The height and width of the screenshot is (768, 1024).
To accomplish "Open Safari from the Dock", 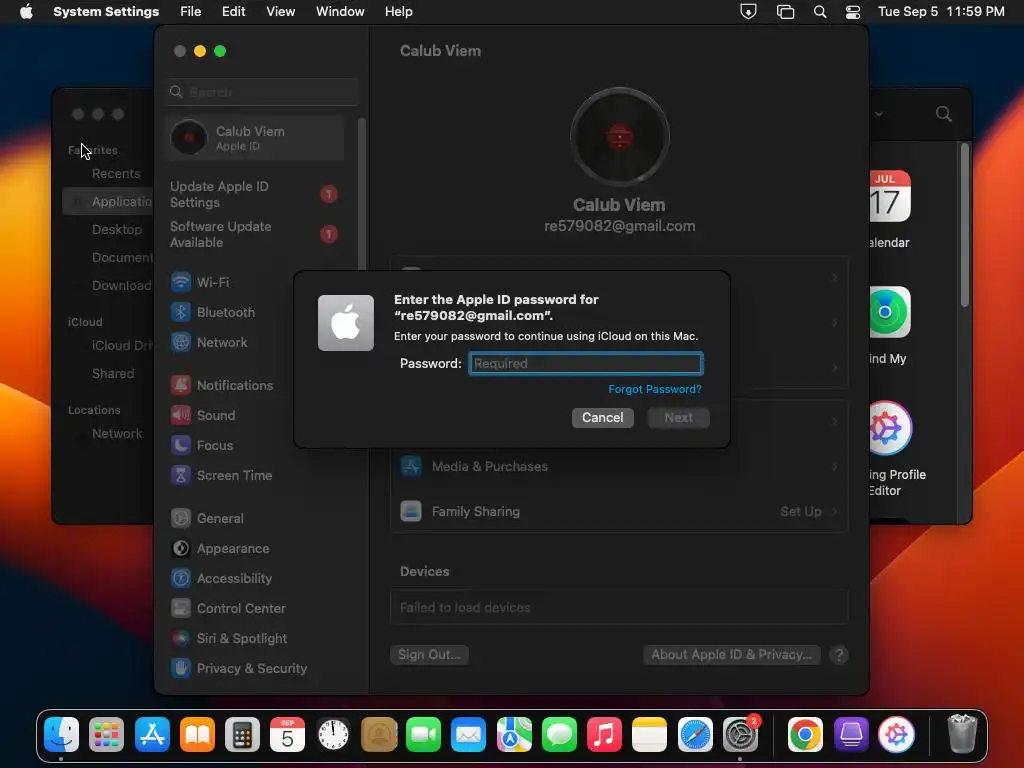I will coord(695,735).
